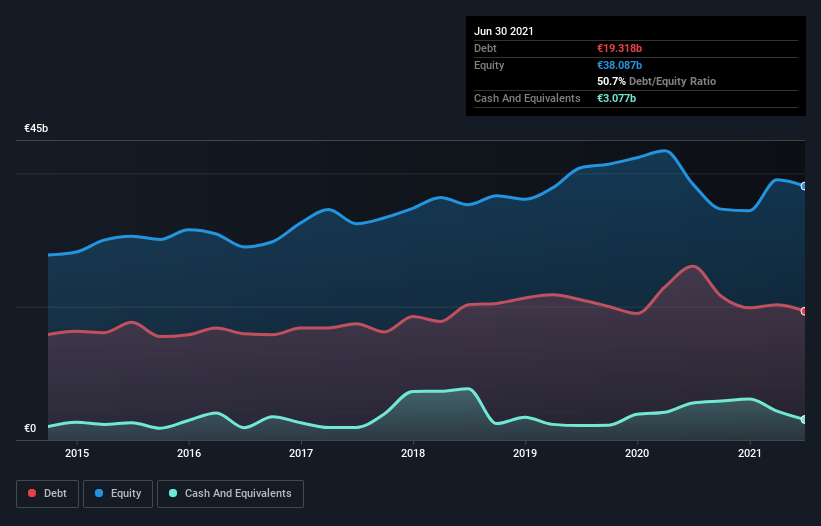This screenshot has height=526, width=821.
Task: Click the 2018 x-axis label
Action: (413, 453)
